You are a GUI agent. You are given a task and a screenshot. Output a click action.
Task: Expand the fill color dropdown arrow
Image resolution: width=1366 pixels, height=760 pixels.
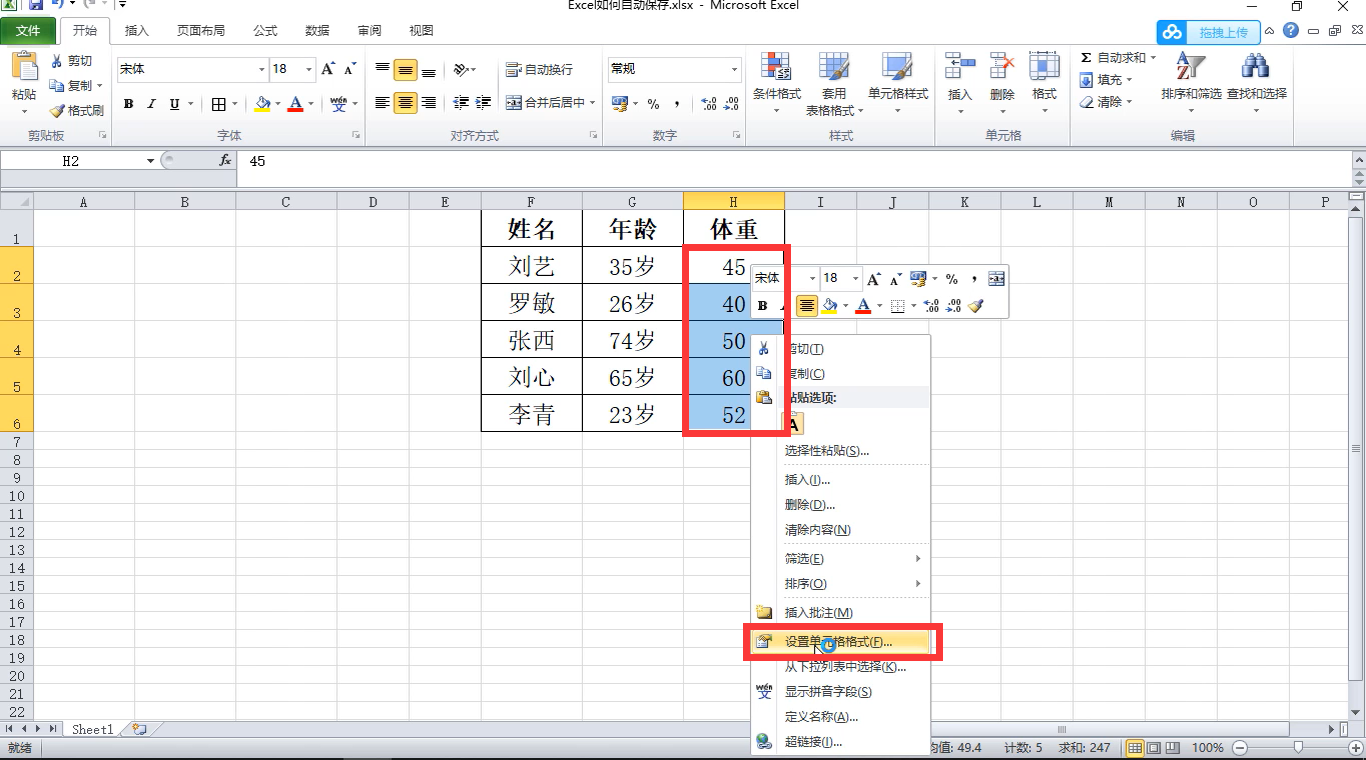pos(278,103)
